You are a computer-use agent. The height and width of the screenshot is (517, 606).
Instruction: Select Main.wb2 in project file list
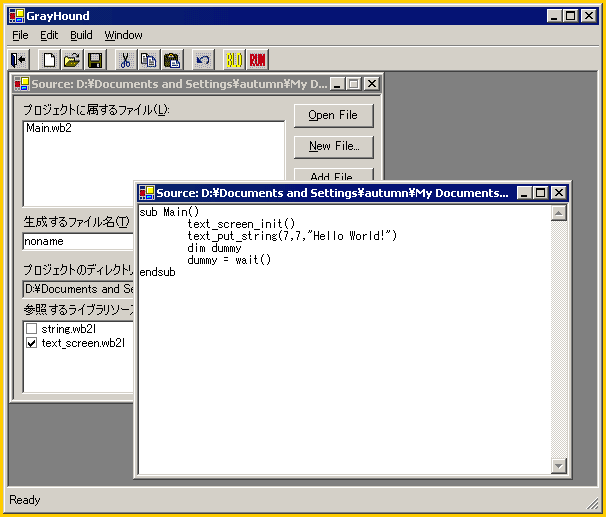pyautogui.click(x=49, y=128)
